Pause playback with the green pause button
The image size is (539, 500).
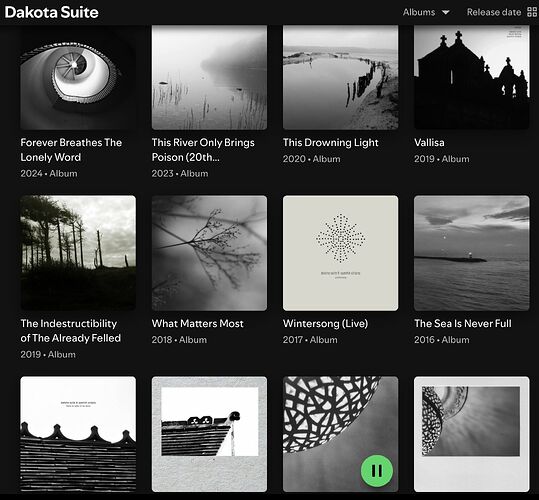(x=377, y=470)
